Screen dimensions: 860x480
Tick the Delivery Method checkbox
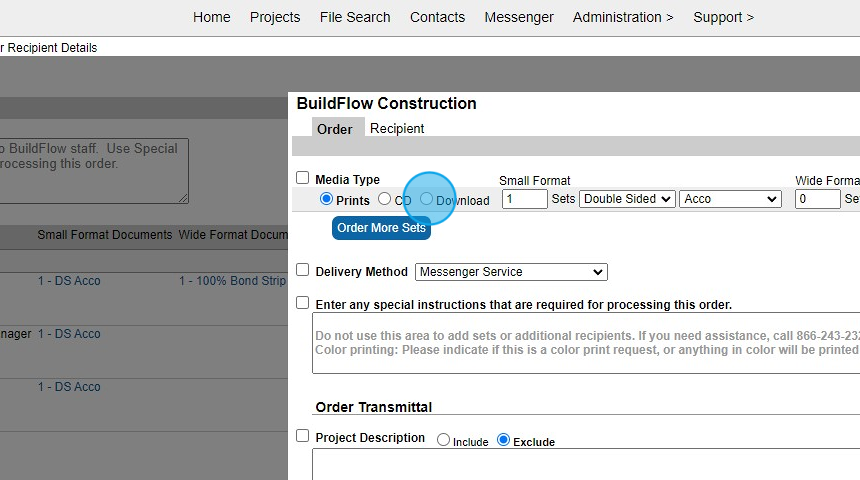(x=303, y=270)
